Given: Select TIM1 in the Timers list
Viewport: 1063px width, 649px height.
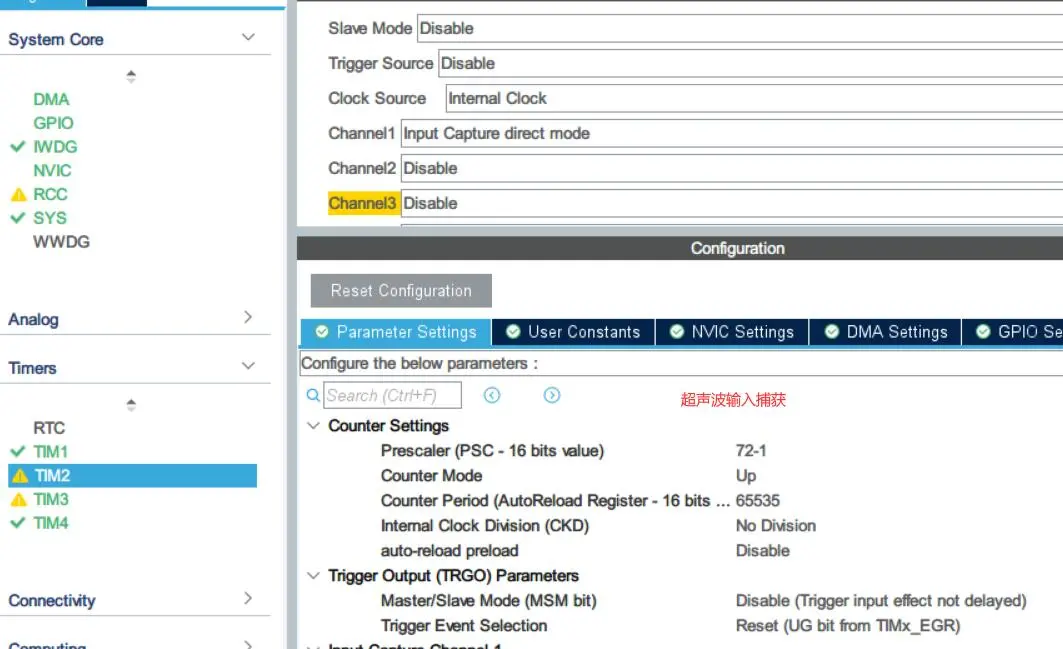Looking at the screenshot, I should (x=50, y=452).
